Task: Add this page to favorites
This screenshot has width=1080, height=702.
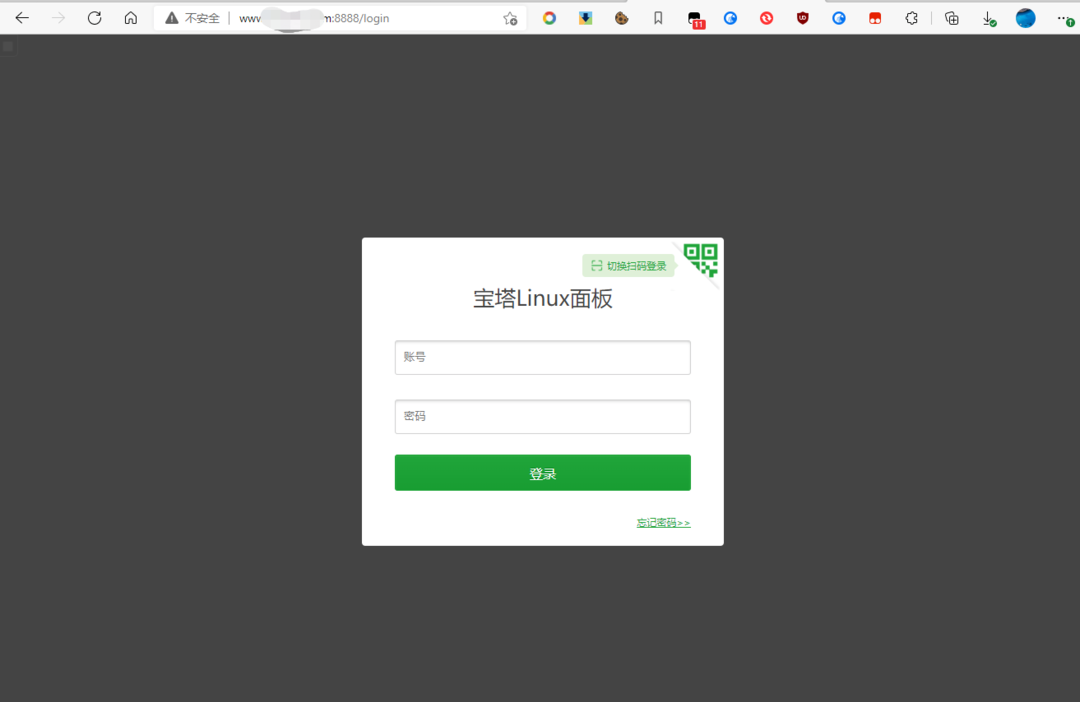Action: point(510,19)
